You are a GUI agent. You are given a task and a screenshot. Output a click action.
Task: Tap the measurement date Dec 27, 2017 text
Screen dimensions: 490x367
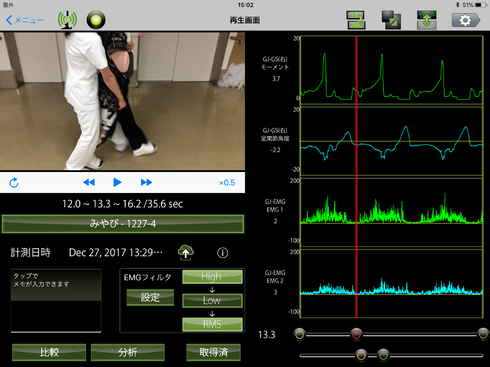tap(116, 253)
